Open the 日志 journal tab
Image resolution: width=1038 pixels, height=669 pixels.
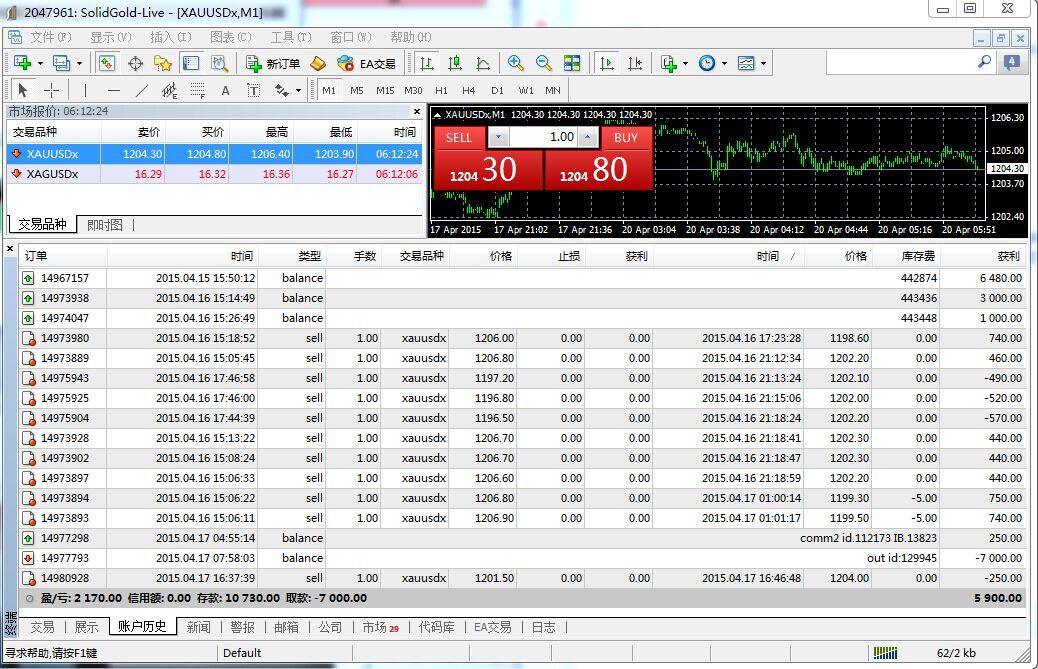(x=543, y=627)
